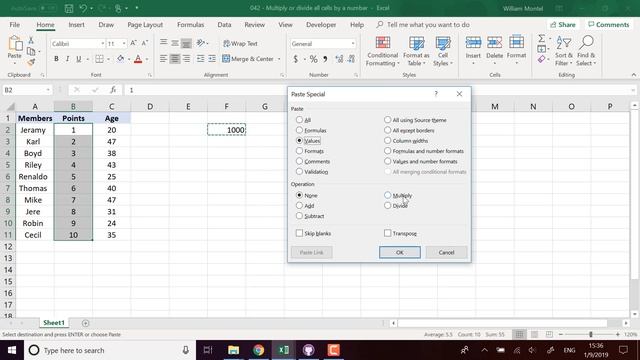This screenshot has height=360, width=640.
Task: Click Insert Function fx icon
Action: tap(113, 90)
